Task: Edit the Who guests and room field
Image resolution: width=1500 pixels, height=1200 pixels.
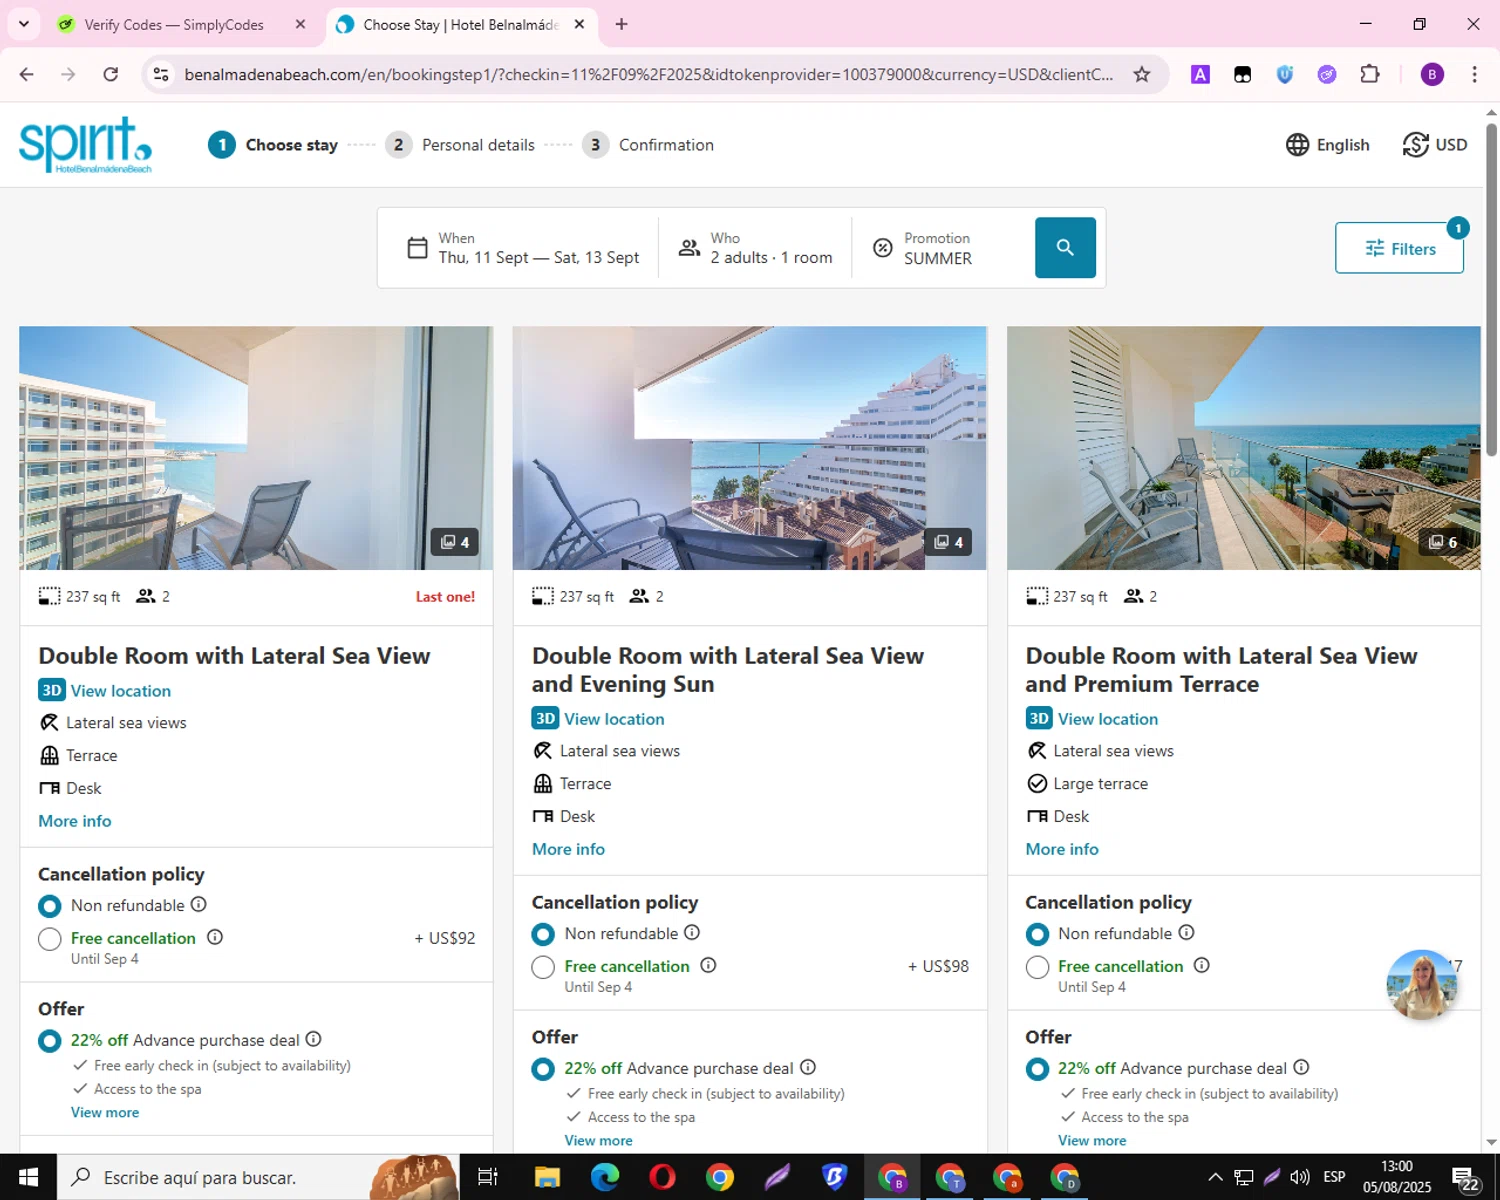Action: point(756,248)
